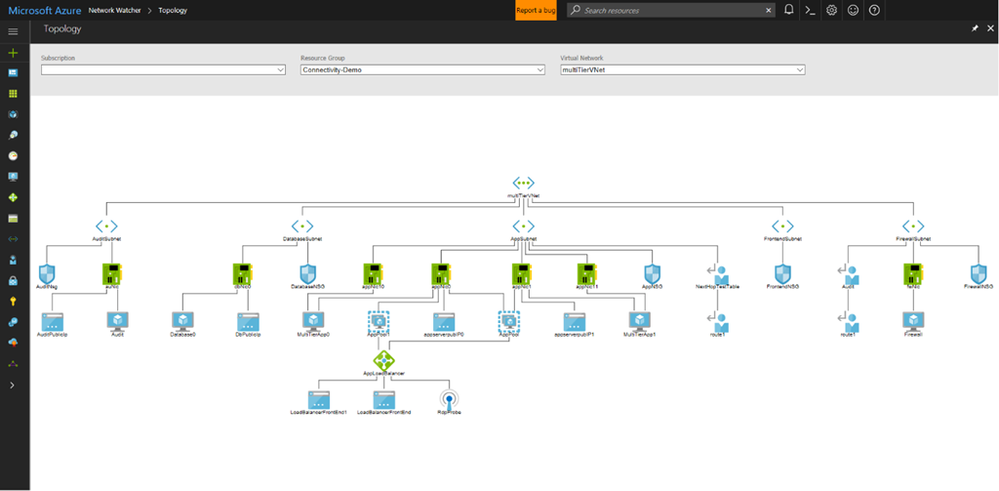Click the feNic network interface node

pyautogui.click(x=913, y=274)
